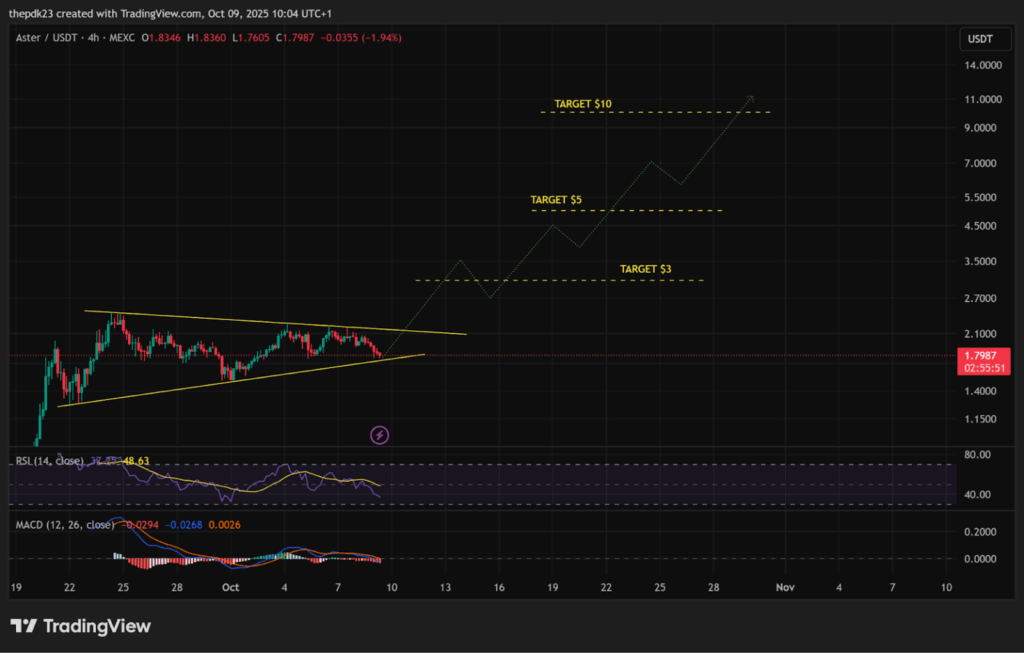The width and height of the screenshot is (1024, 653).
Task: Click the TradingView logo at bottom left
Action: [81, 626]
